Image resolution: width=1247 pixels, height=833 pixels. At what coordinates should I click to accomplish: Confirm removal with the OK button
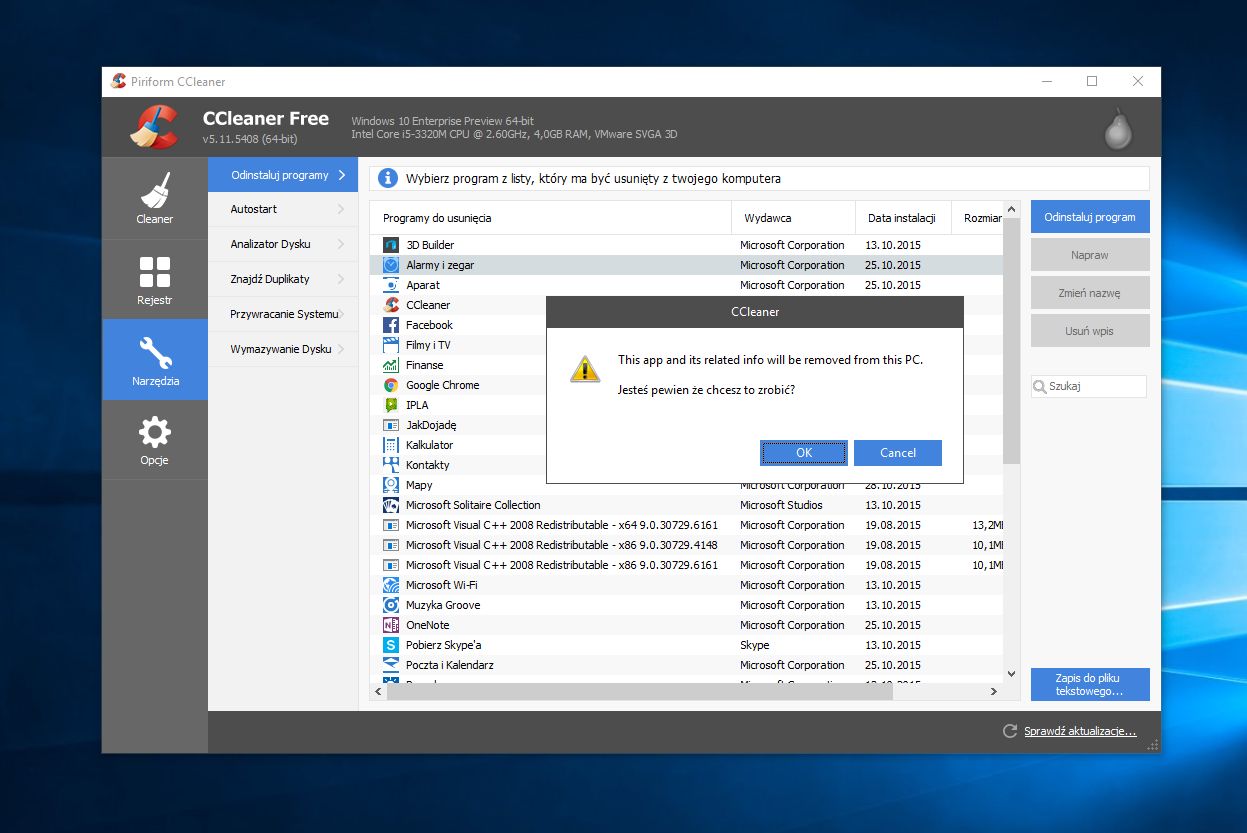pyautogui.click(x=803, y=453)
